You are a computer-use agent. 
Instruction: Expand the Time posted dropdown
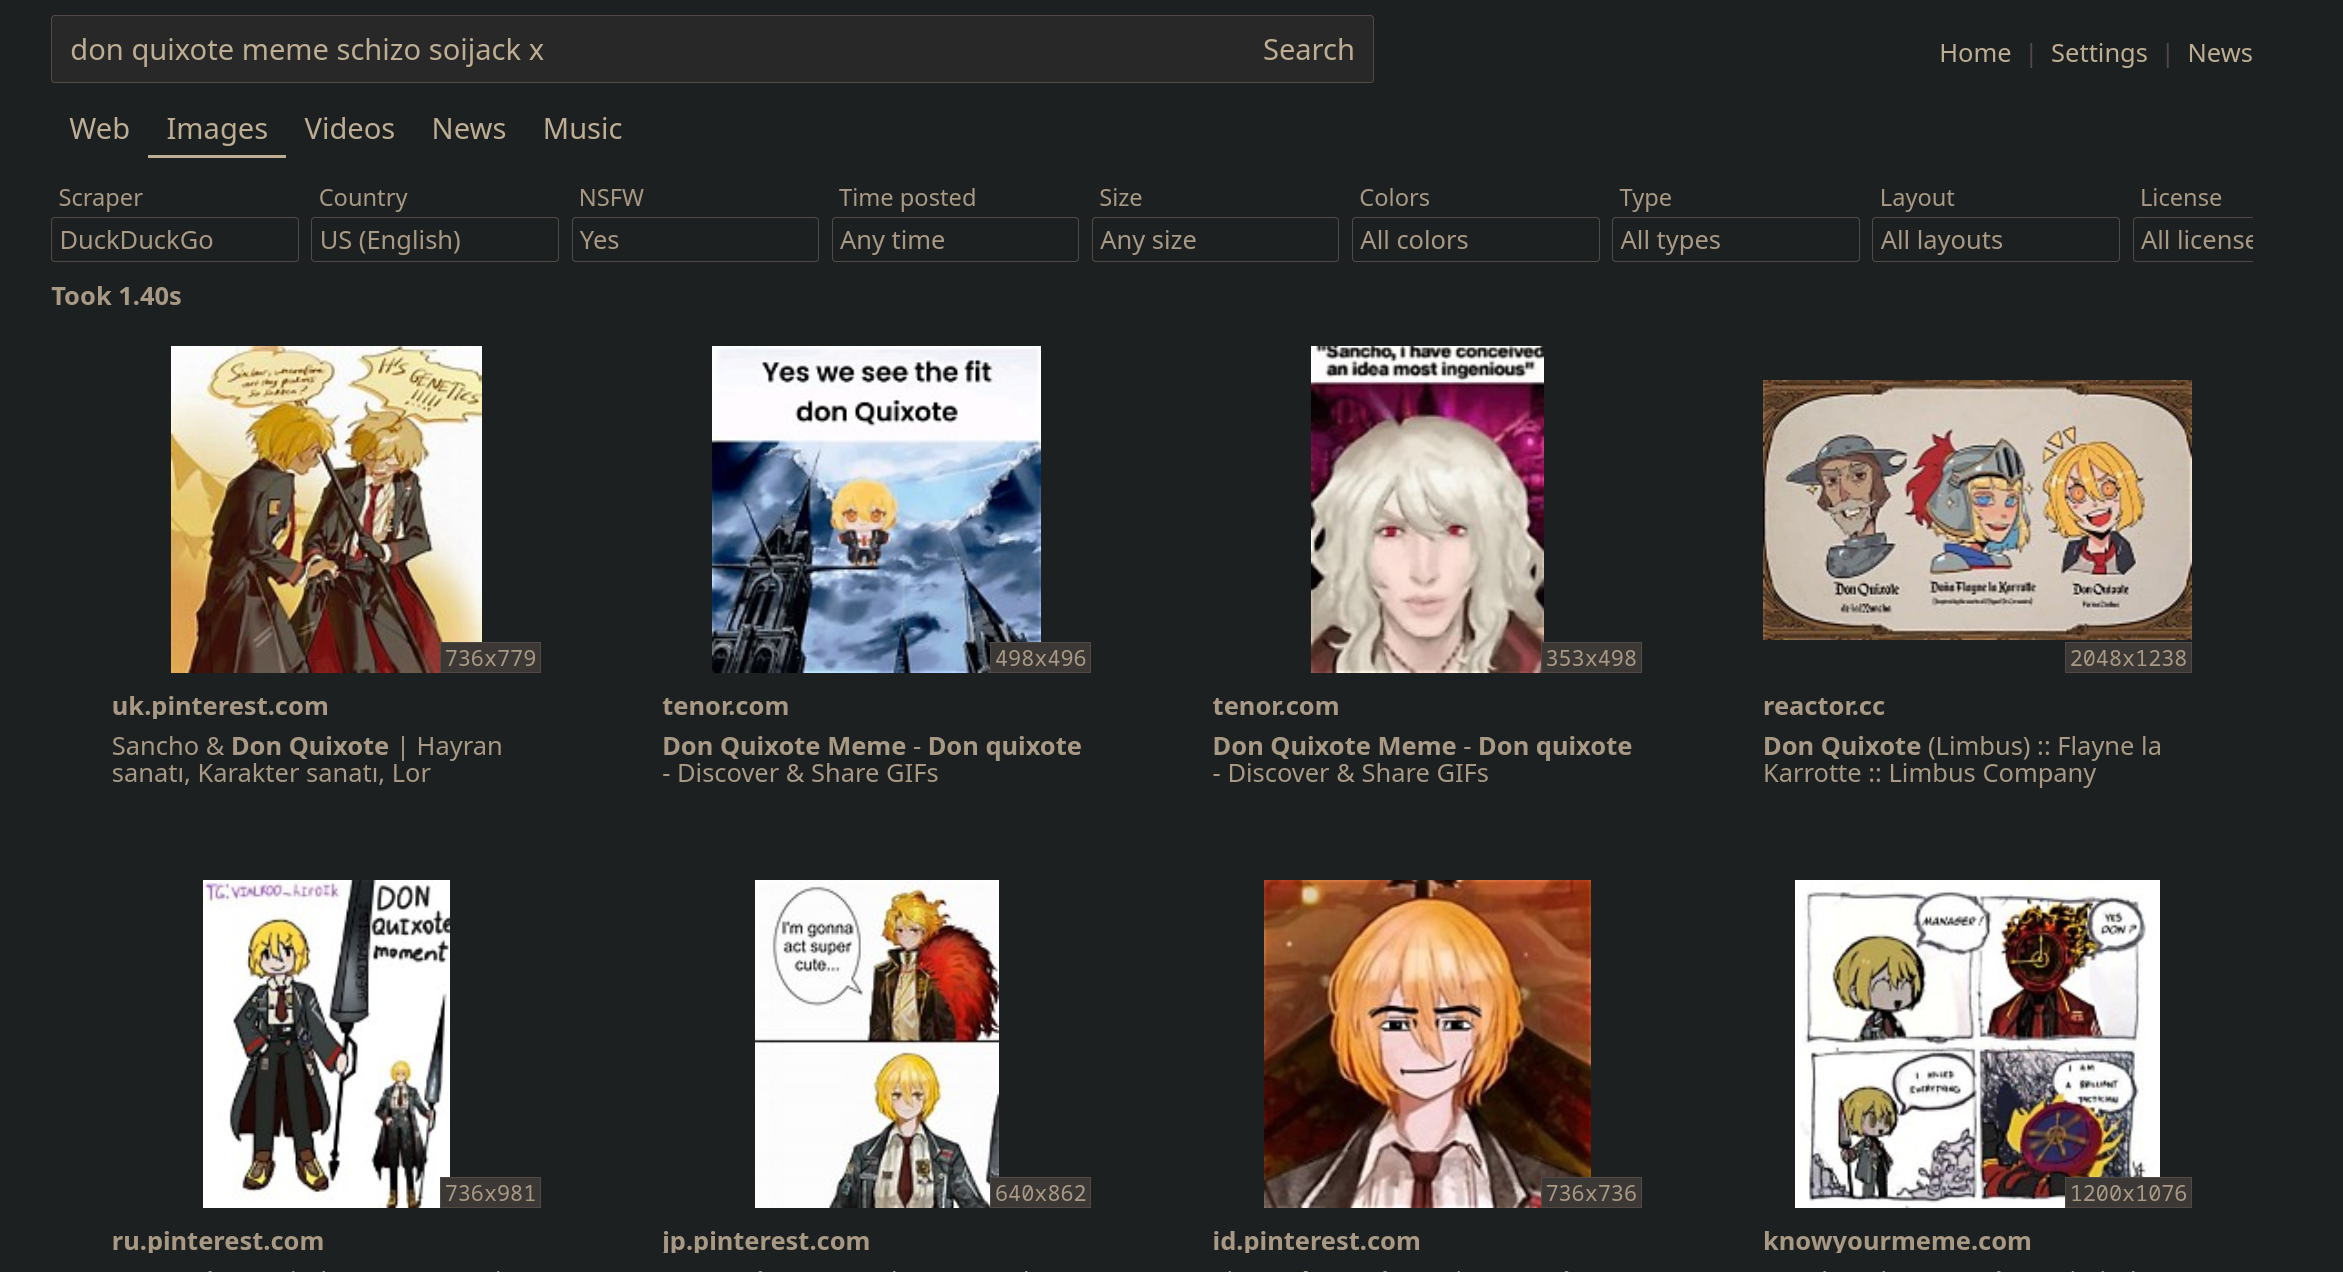click(955, 240)
